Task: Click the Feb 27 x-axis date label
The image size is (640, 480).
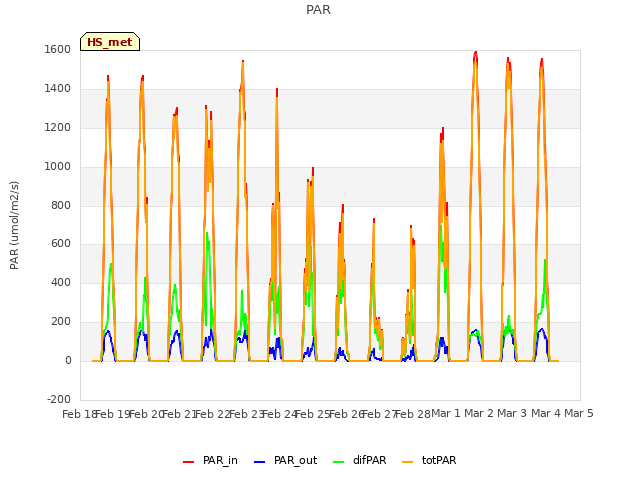Action: coord(380,414)
